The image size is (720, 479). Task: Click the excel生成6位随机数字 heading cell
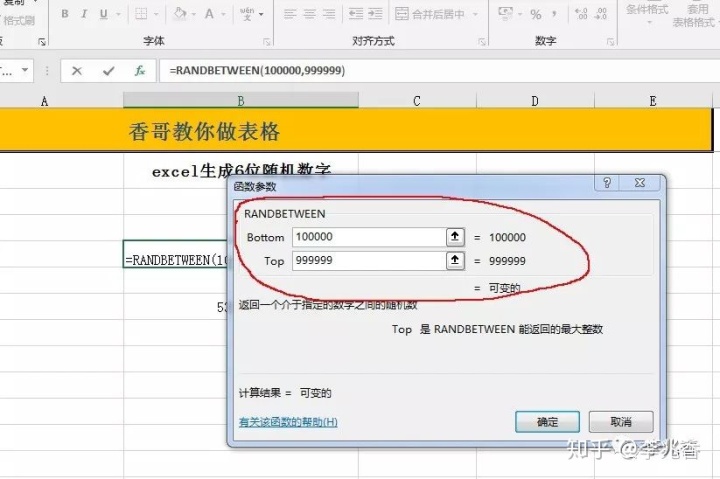241,171
